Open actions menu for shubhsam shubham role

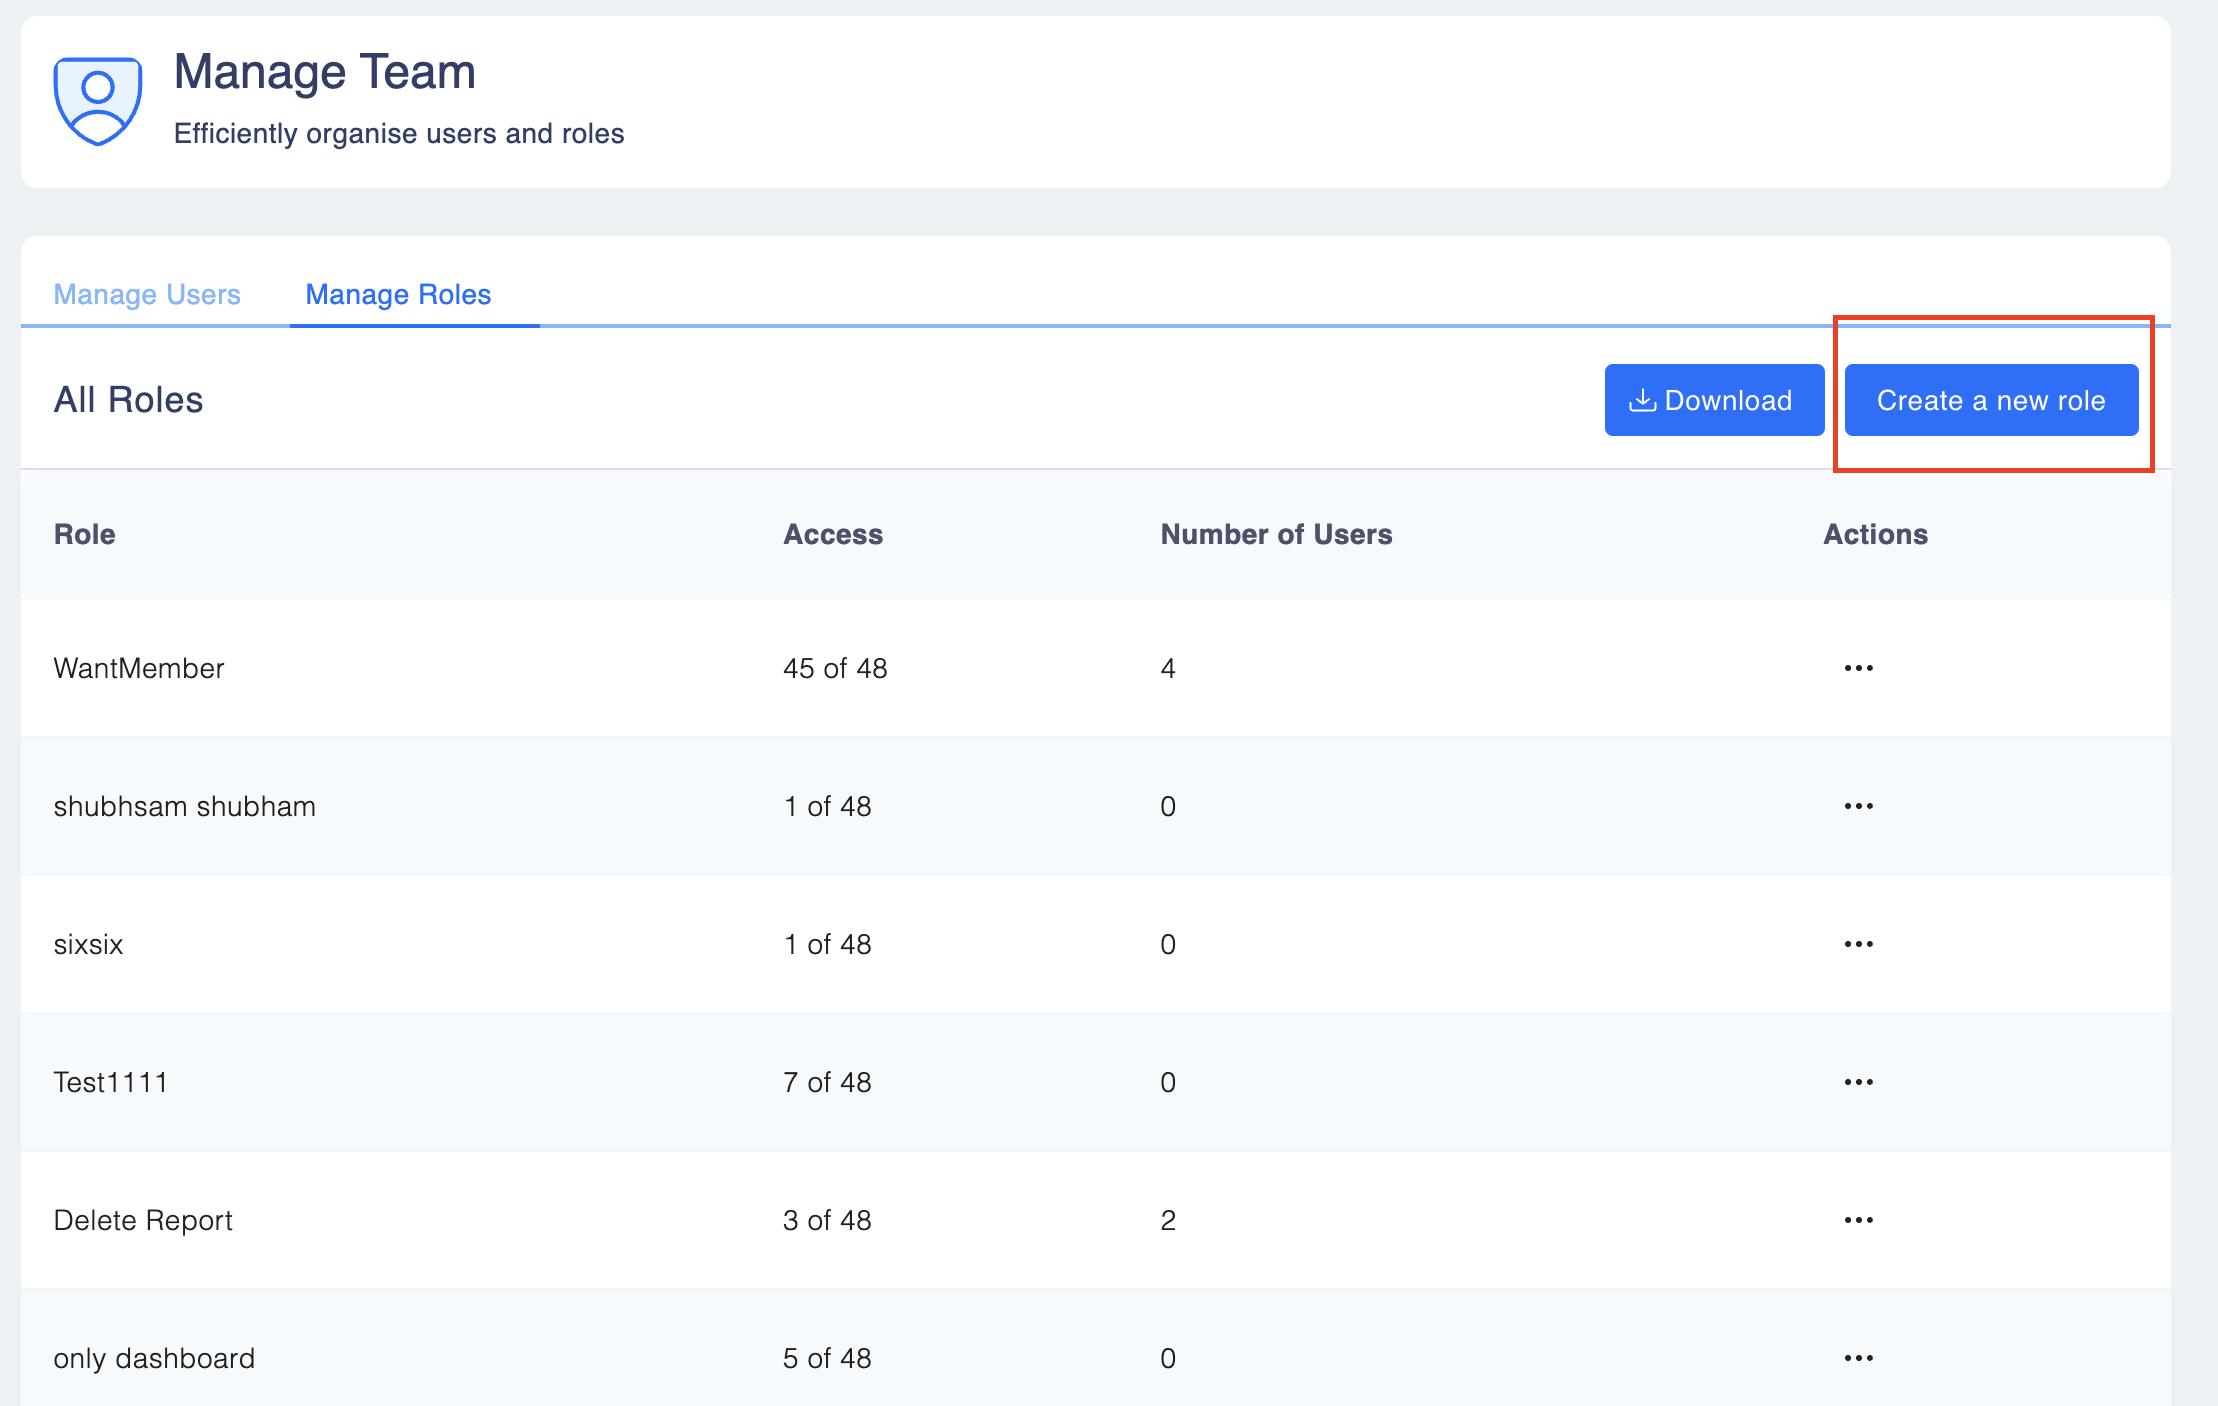pyautogui.click(x=1858, y=806)
